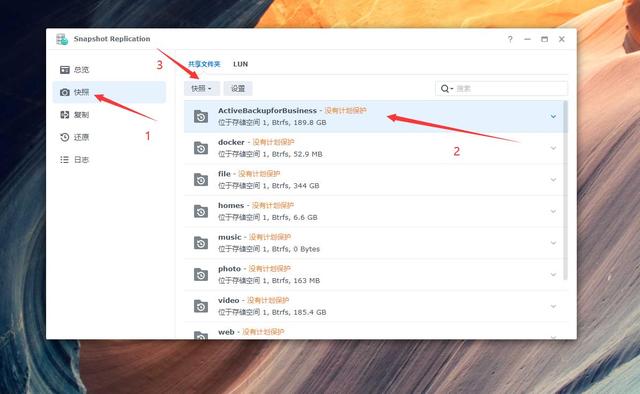The height and width of the screenshot is (394, 640).
Task: Open the 还原 restore sidebar icon
Action: tap(64, 137)
